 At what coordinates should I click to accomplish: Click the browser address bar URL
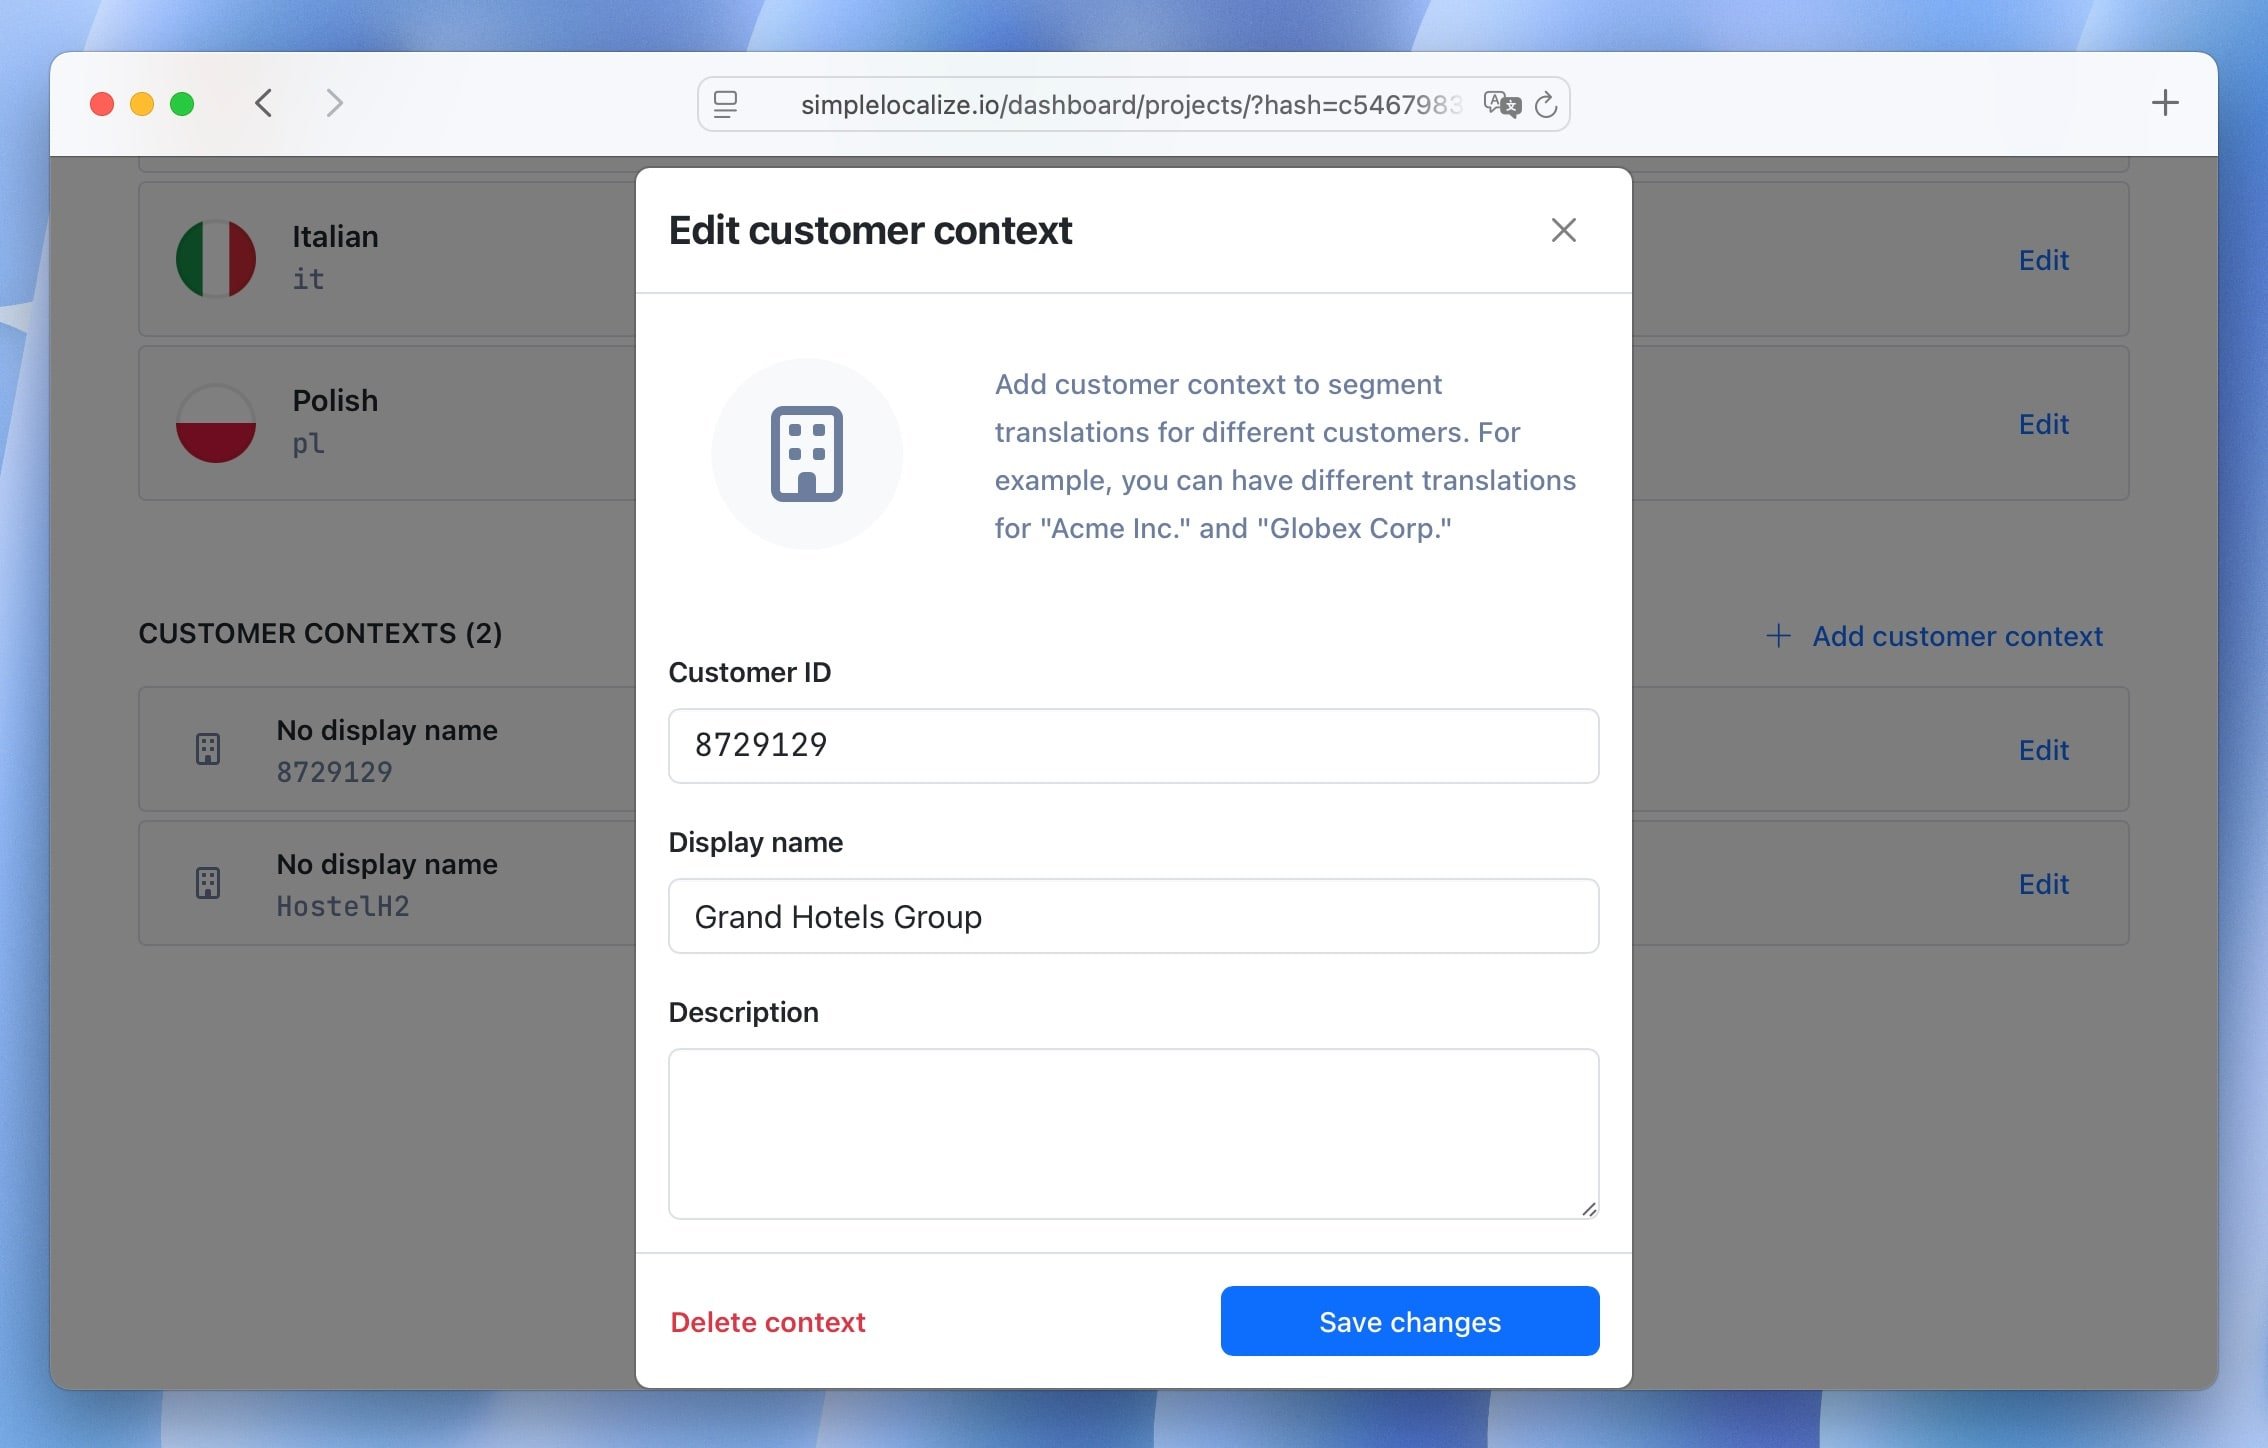[1130, 104]
